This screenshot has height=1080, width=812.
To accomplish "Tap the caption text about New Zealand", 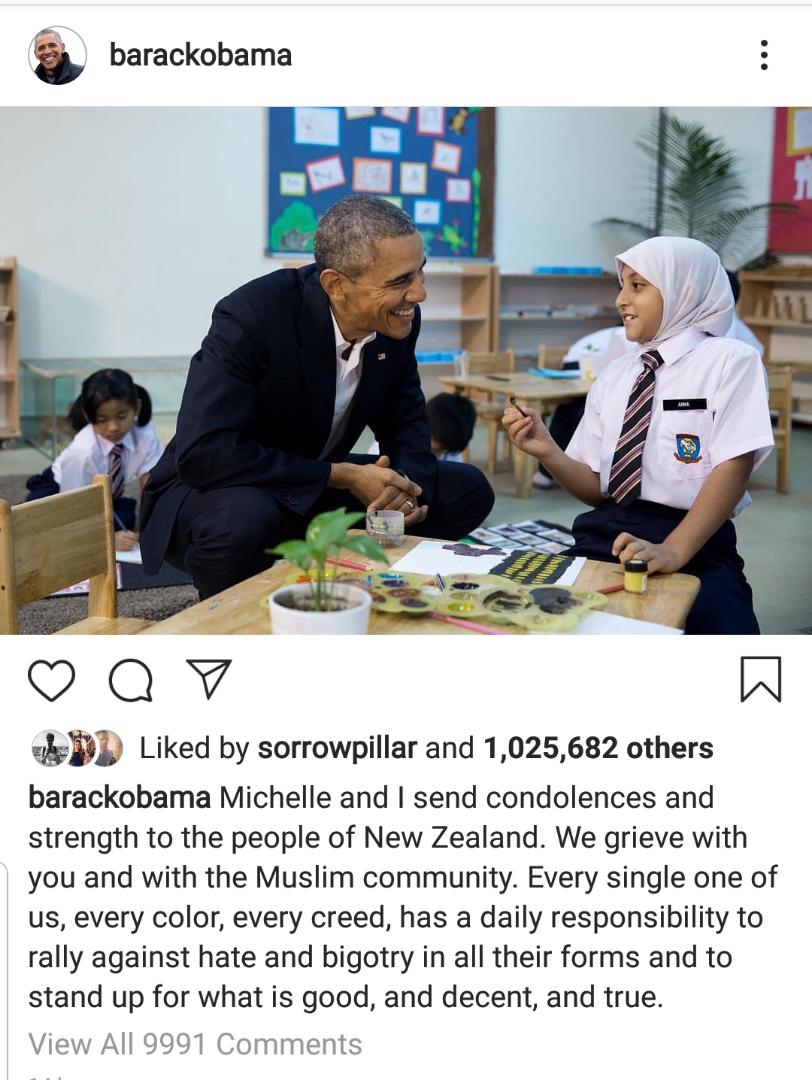I will 403,897.
